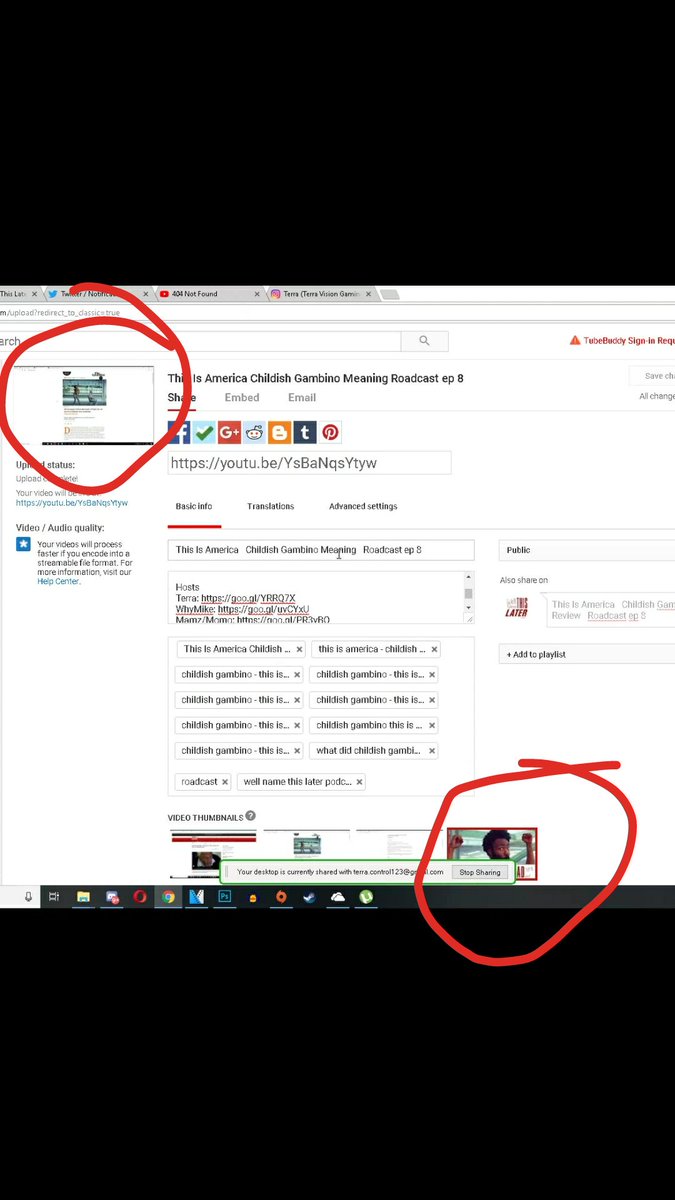The image size is (675, 1200).
Task: Open the Basic info tab
Action: click(194, 506)
